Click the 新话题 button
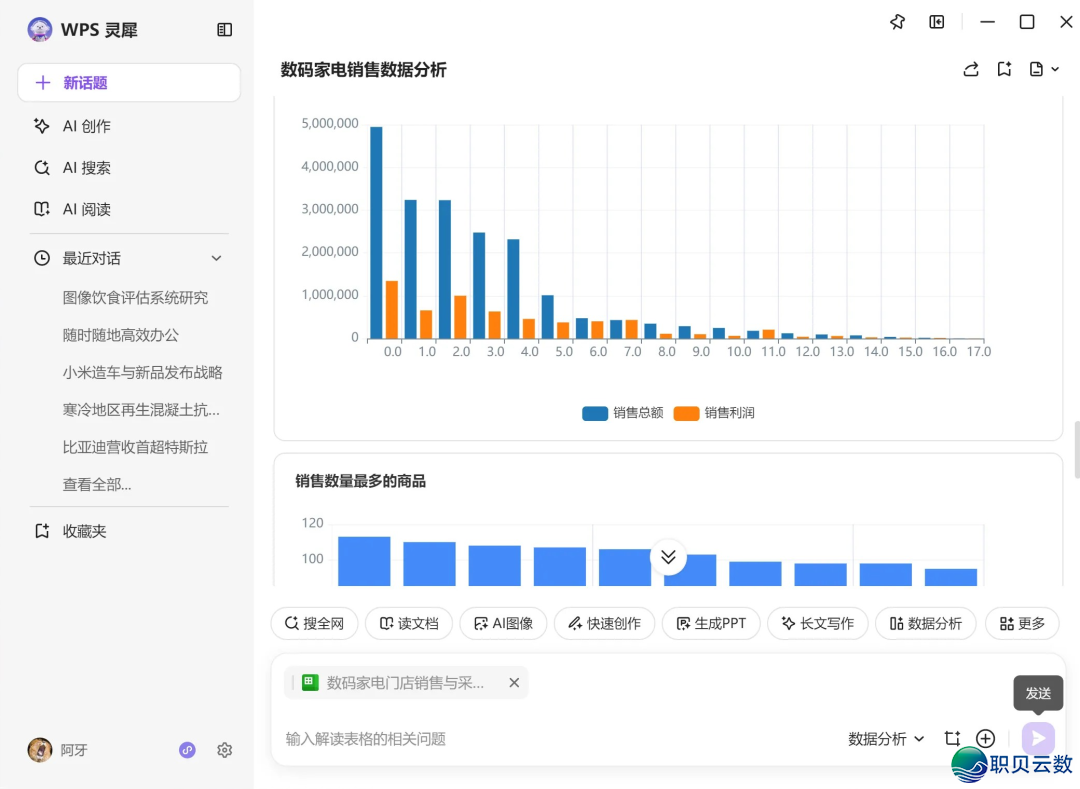The width and height of the screenshot is (1080, 789). pyautogui.click(x=129, y=83)
